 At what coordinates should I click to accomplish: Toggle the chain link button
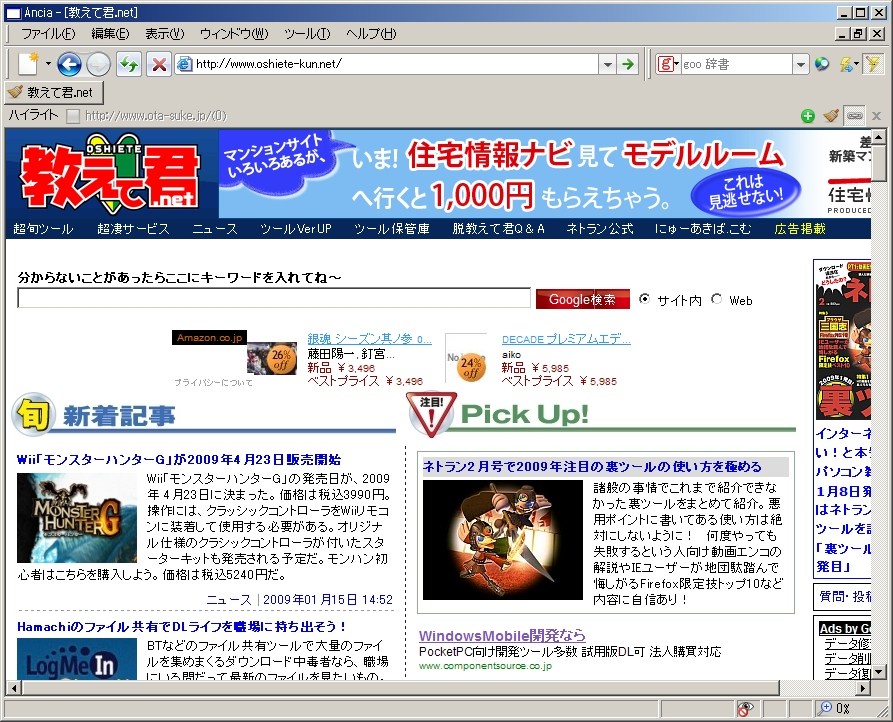click(854, 116)
